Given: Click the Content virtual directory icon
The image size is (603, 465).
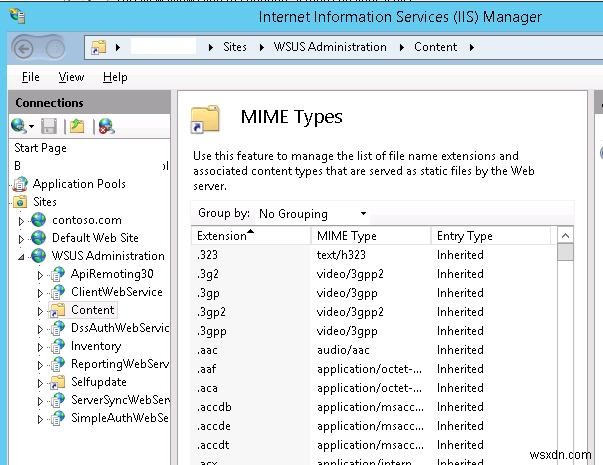Looking at the screenshot, I should click(57, 310).
